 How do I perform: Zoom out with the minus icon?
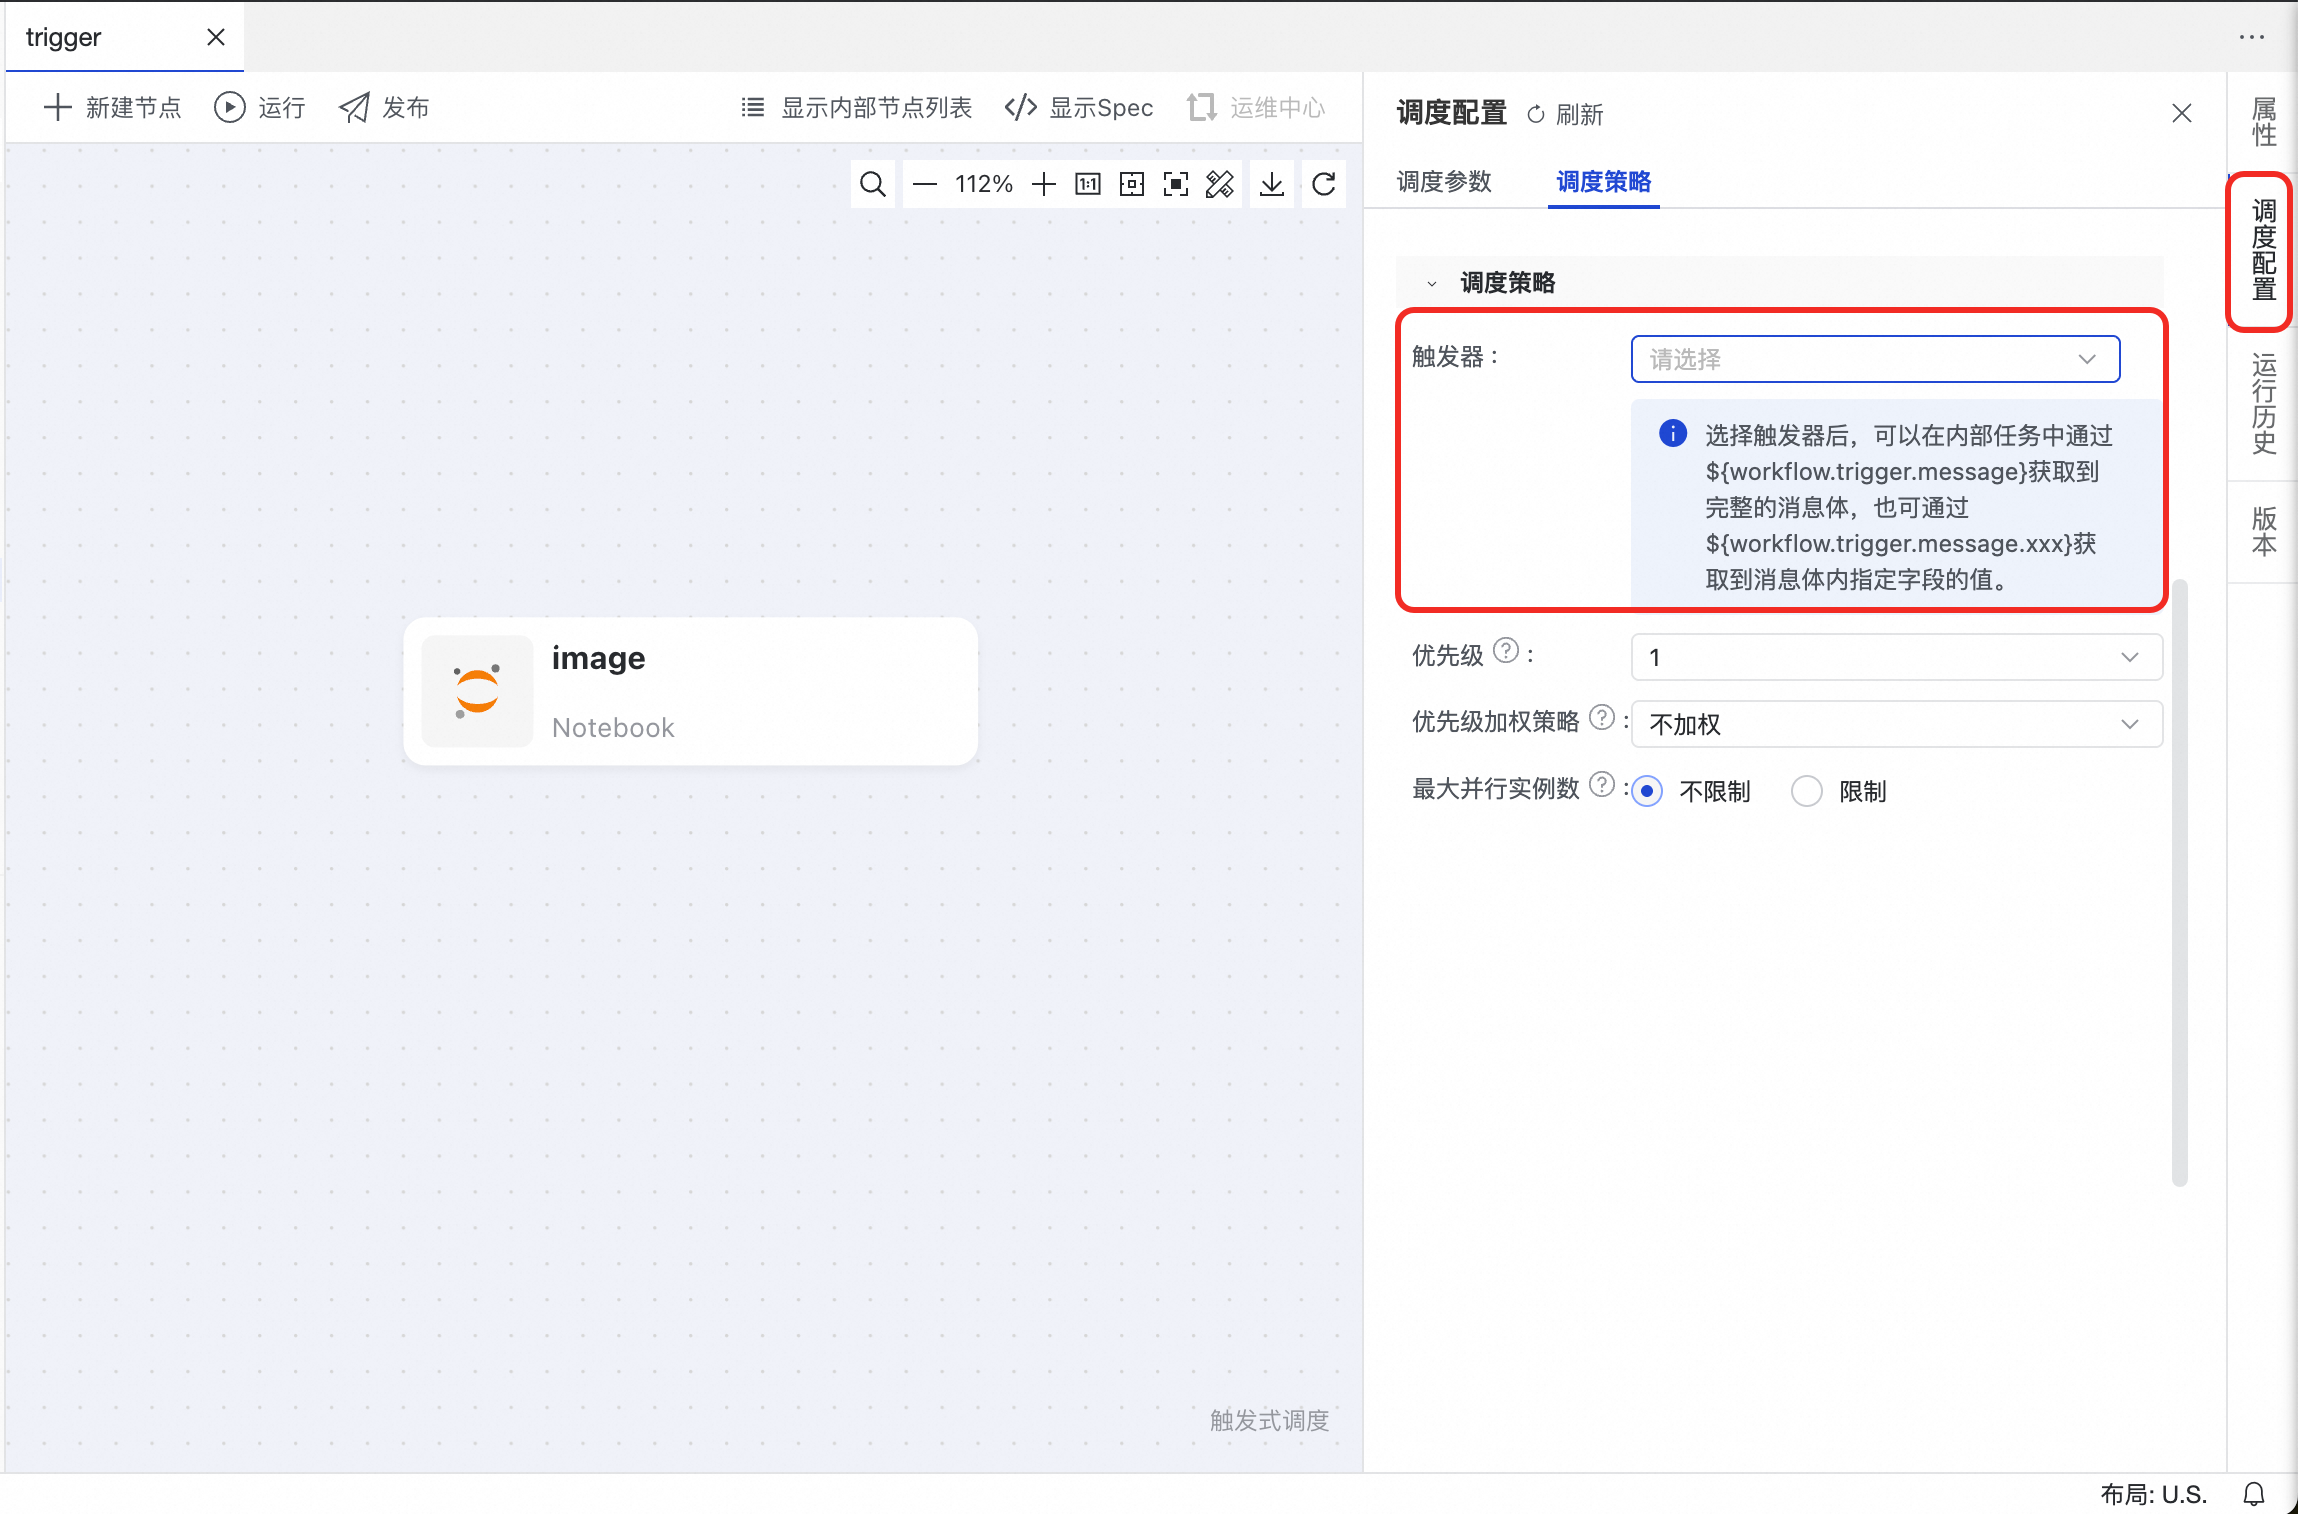(925, 184)
